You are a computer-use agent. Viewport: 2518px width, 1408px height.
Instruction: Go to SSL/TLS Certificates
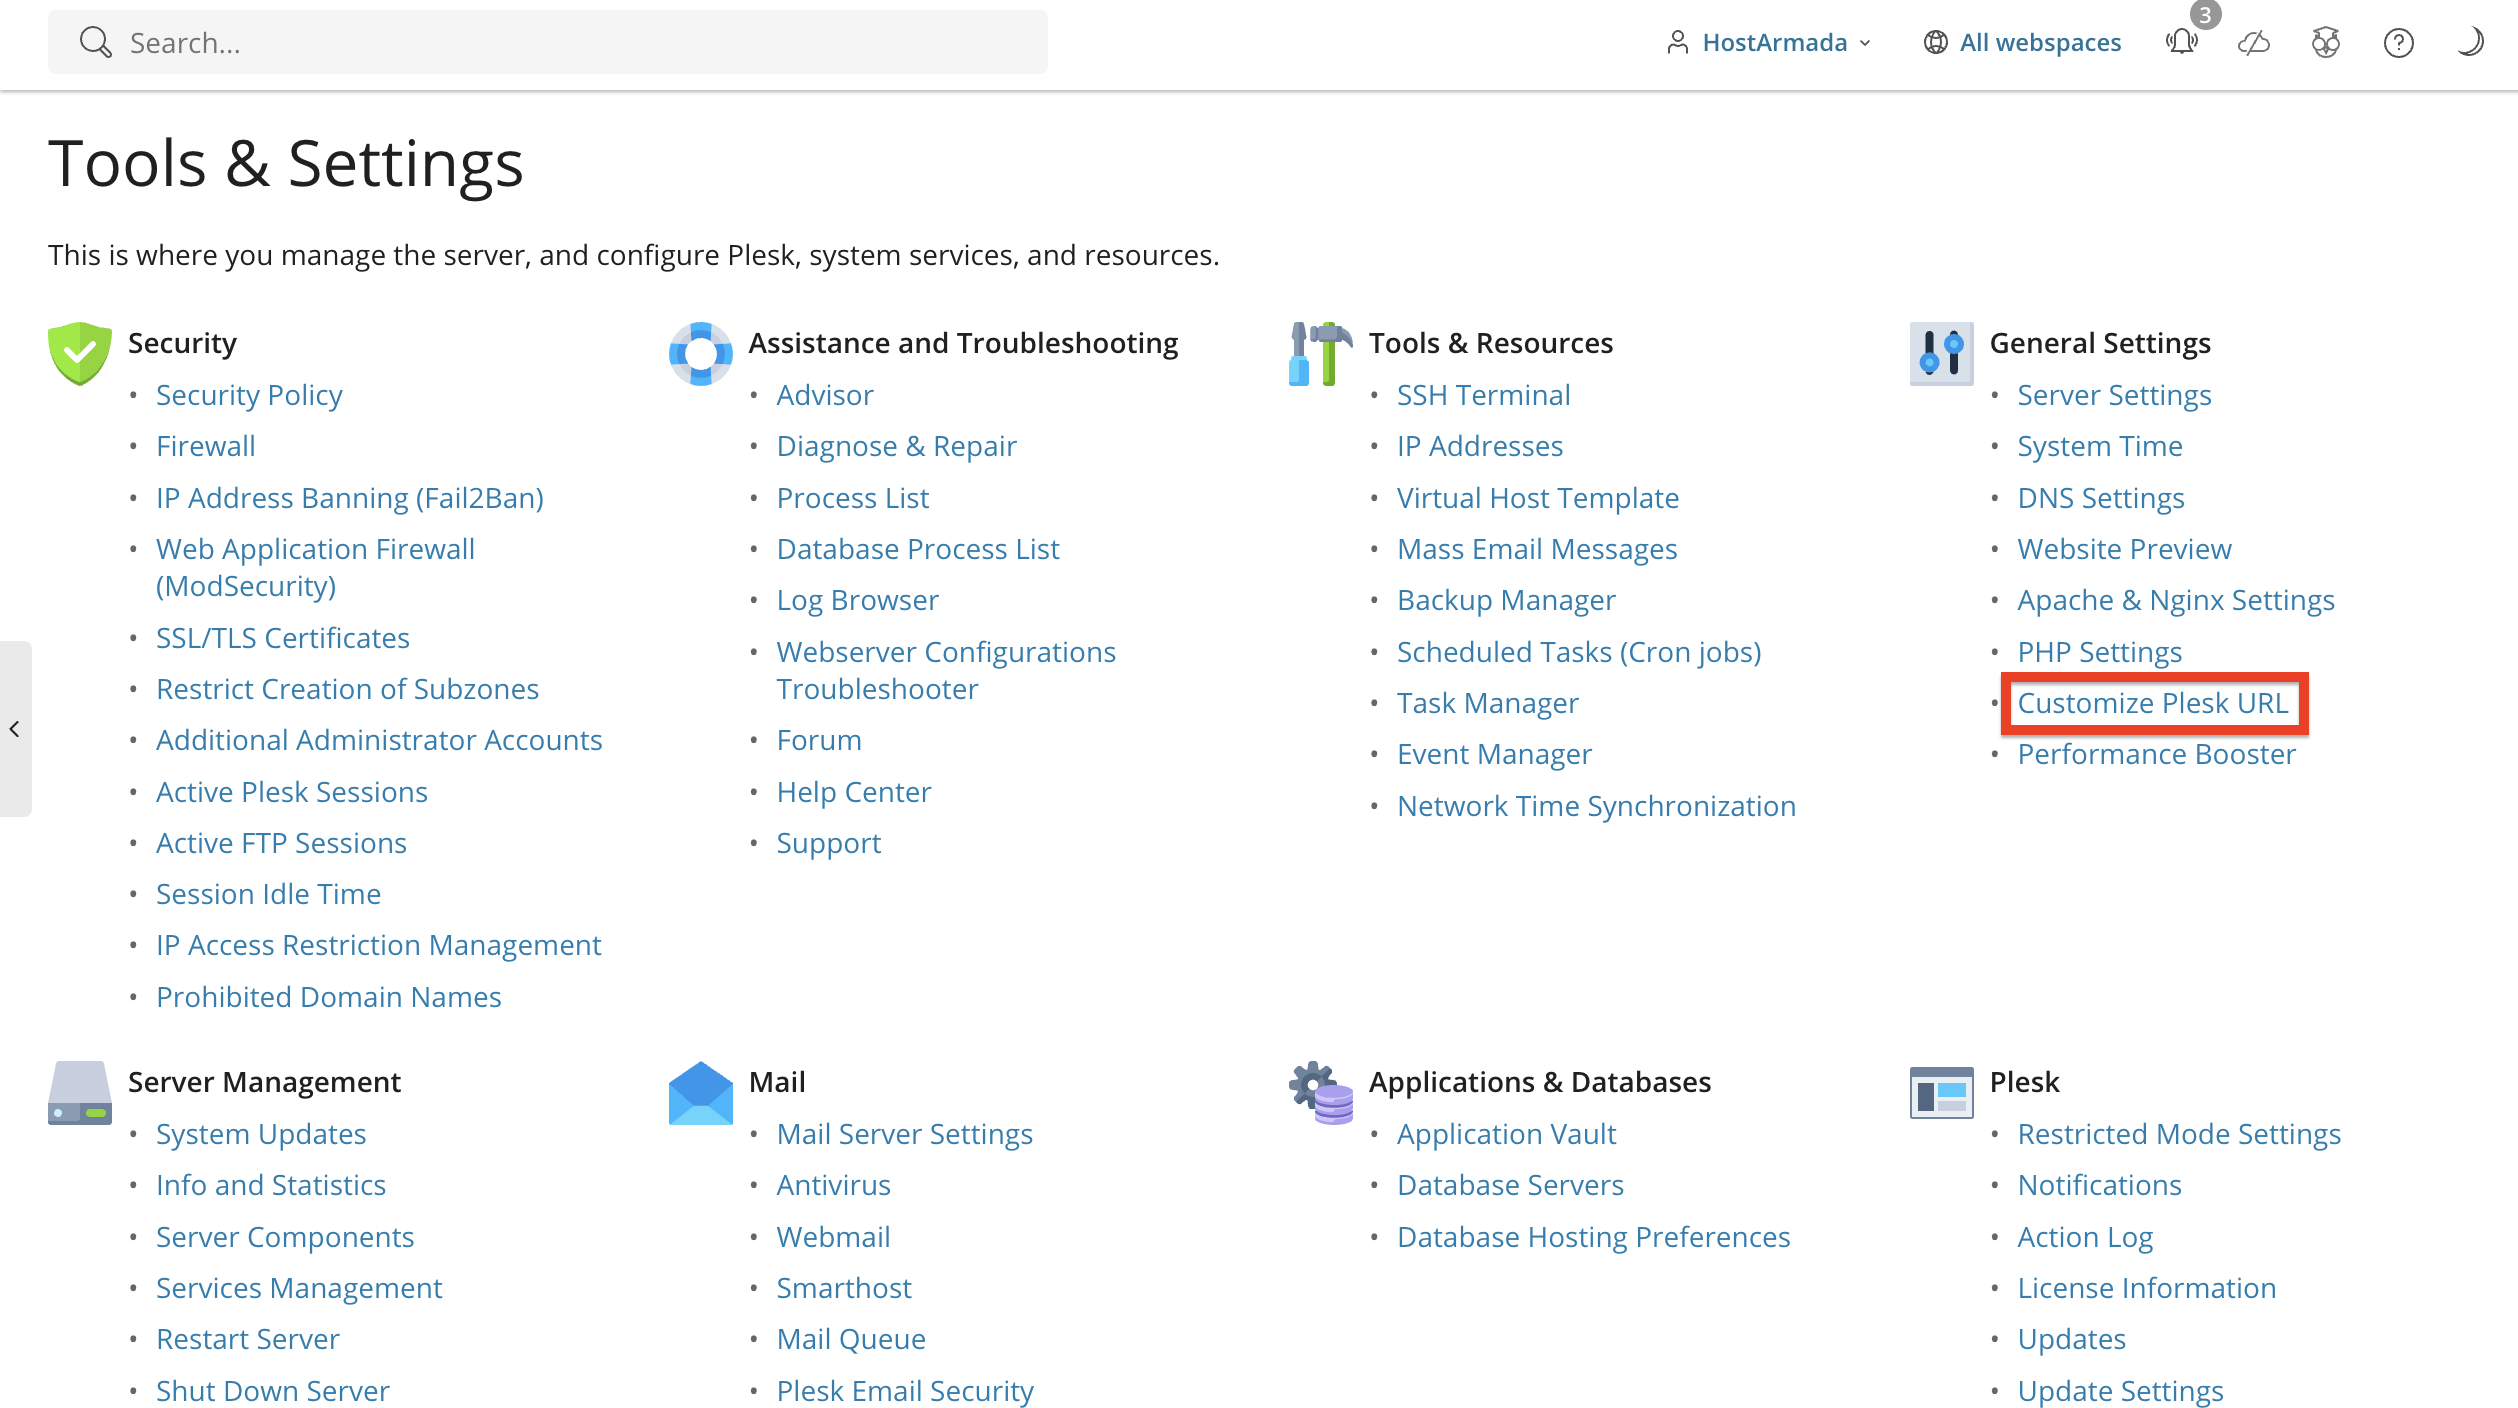[x=283, y=638]
